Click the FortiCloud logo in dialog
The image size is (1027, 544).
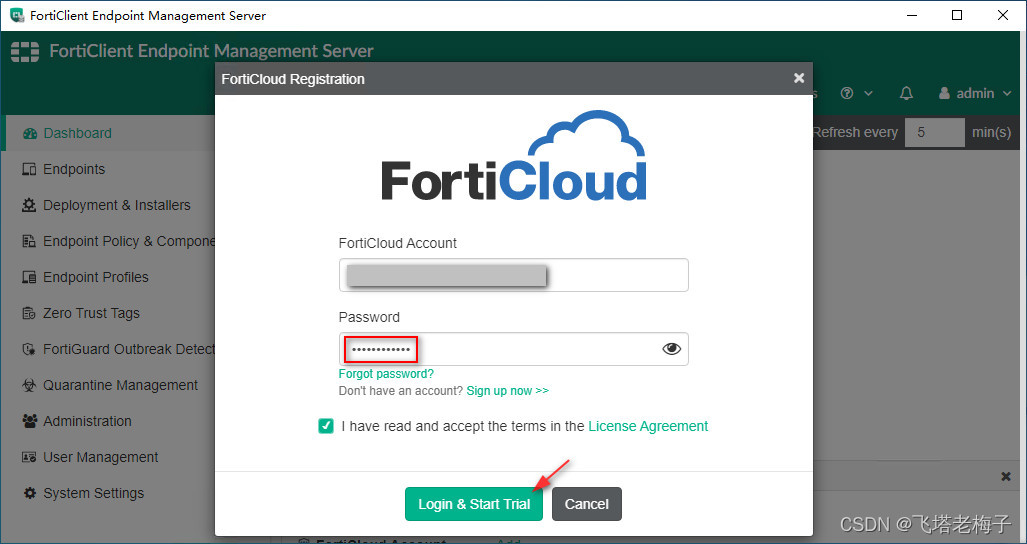click(514, 156)
